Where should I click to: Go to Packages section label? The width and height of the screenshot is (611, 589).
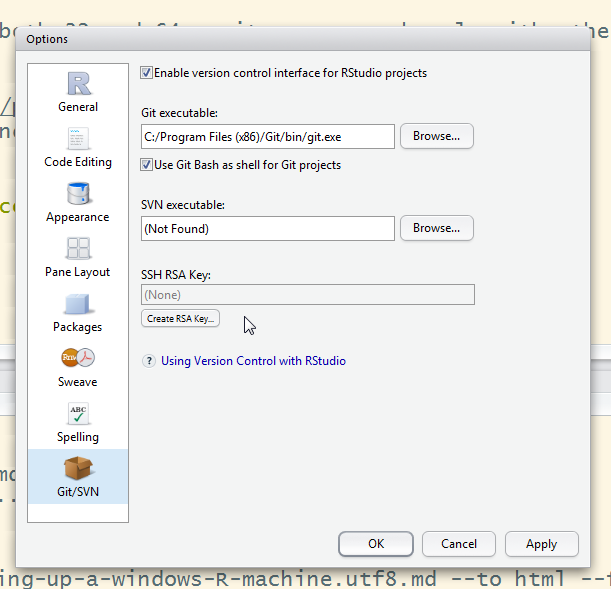[78, 327]
